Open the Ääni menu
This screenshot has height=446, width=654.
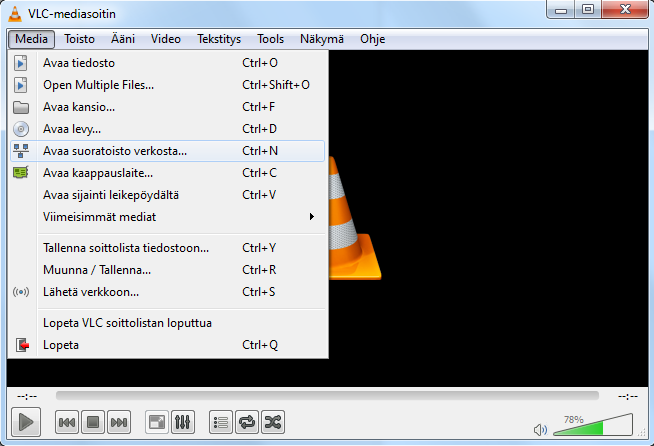[123, 39]
